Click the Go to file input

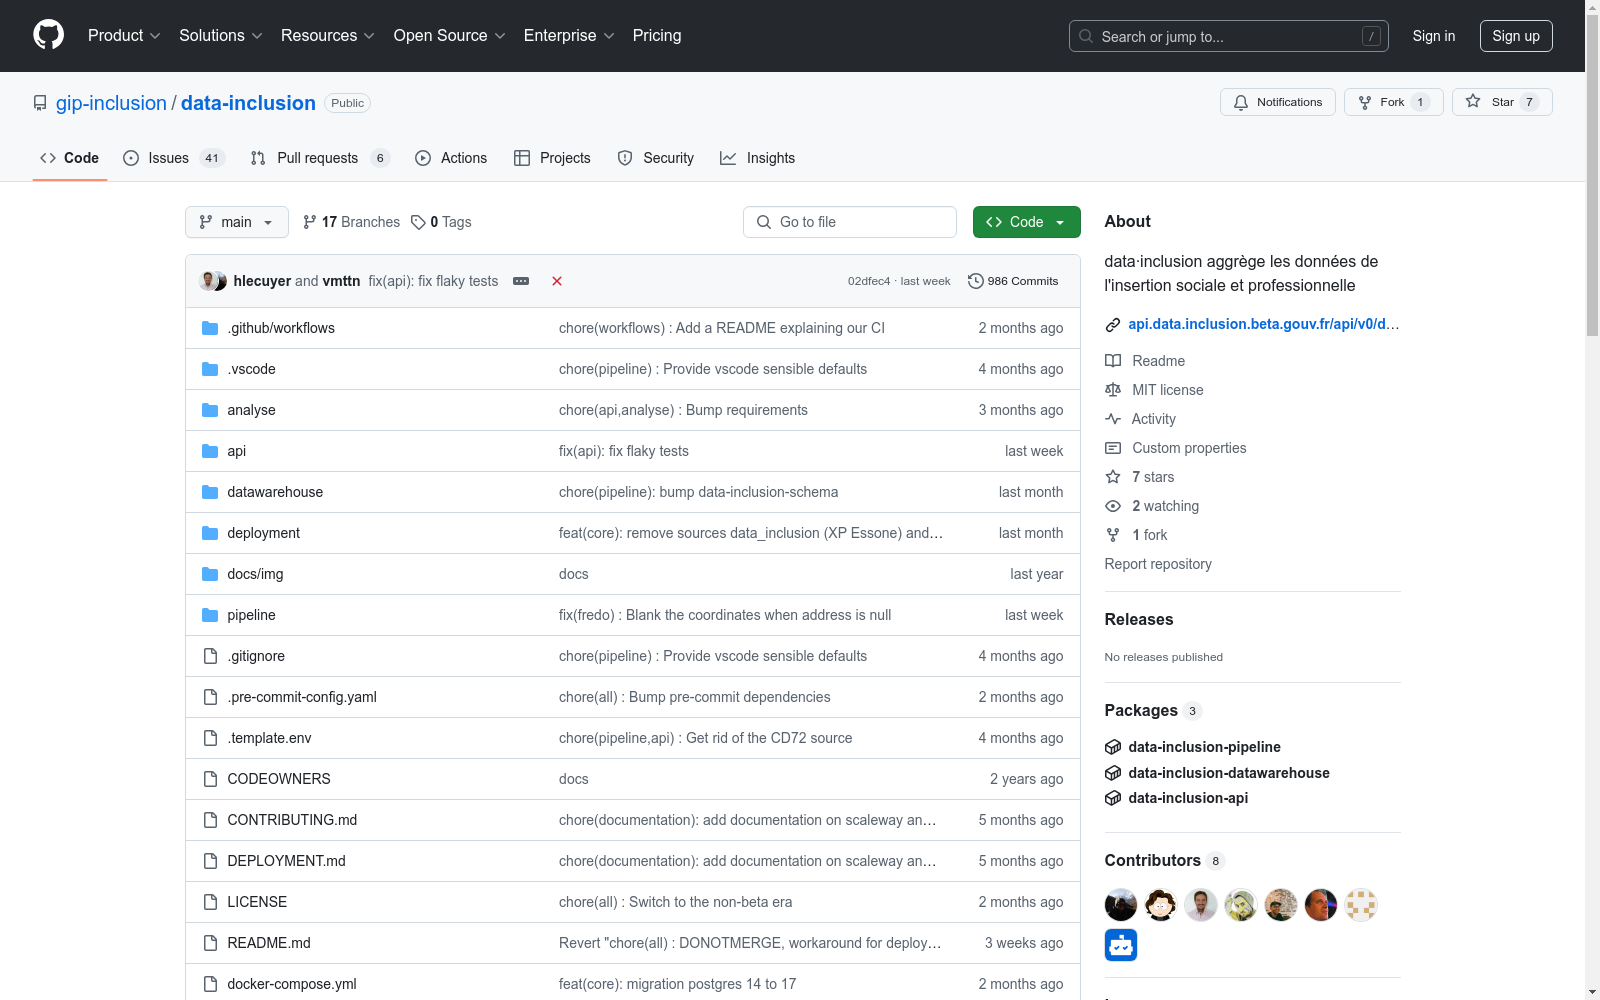point(850,222)
